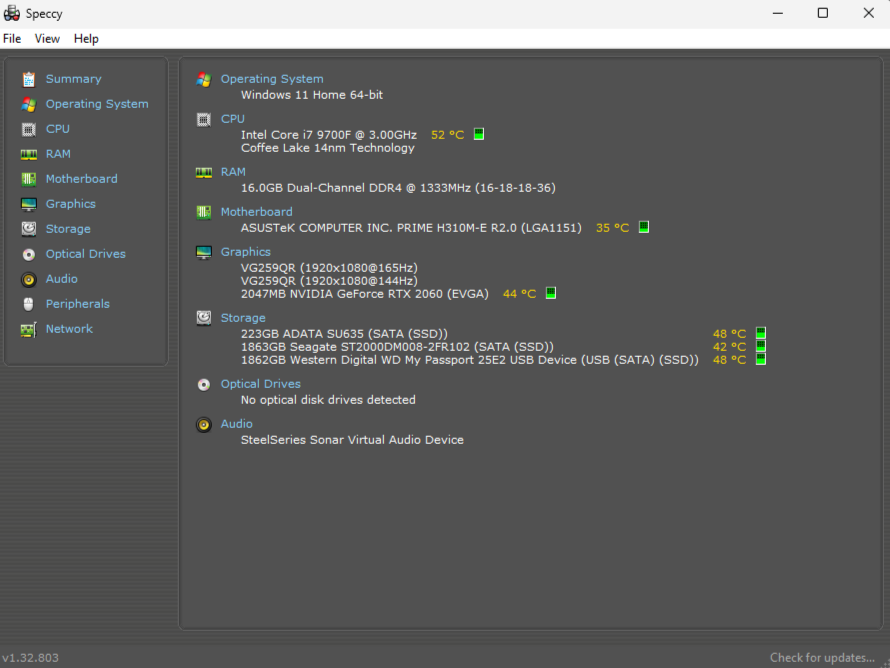View the Graphics section from sidebar

pos(71,204)
